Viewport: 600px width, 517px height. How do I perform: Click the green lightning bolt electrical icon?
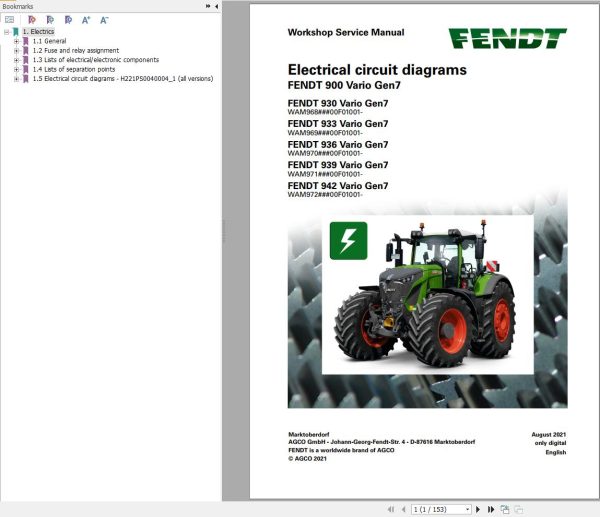[x=348, y=241]
